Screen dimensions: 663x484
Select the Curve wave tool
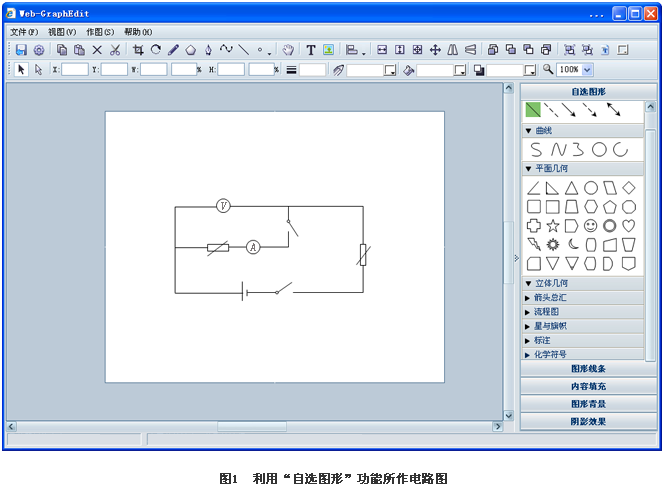tap(226, 49)
